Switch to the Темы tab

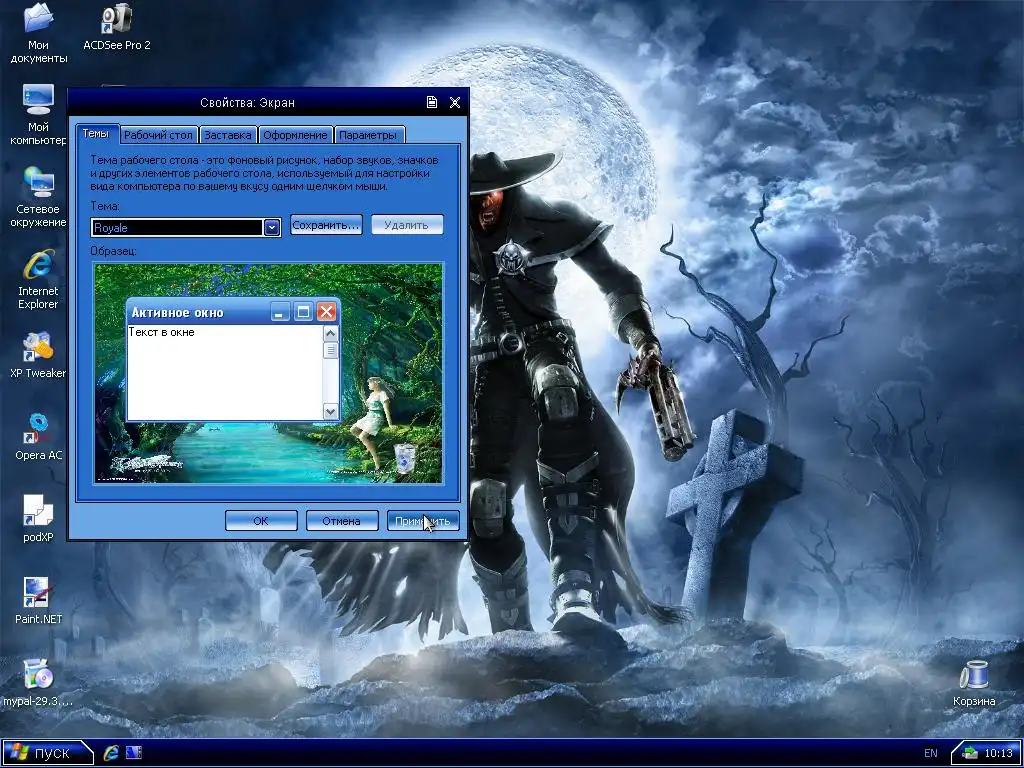tap(96, 133)
